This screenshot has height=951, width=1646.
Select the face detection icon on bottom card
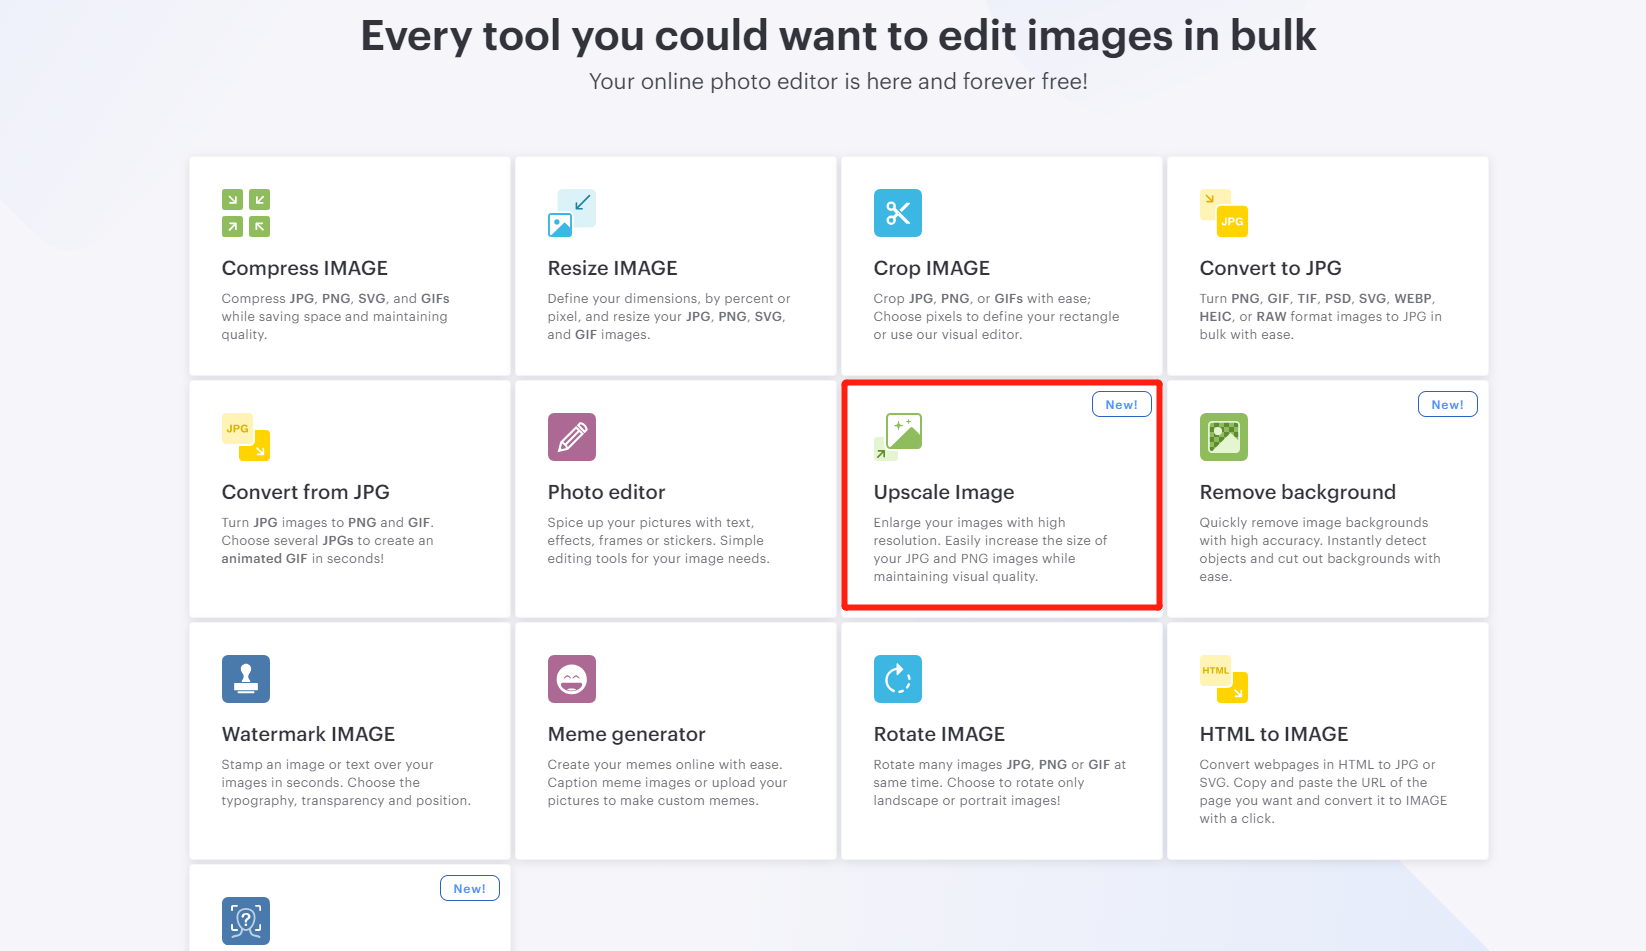pyautogui.click(x=245, y=921)
